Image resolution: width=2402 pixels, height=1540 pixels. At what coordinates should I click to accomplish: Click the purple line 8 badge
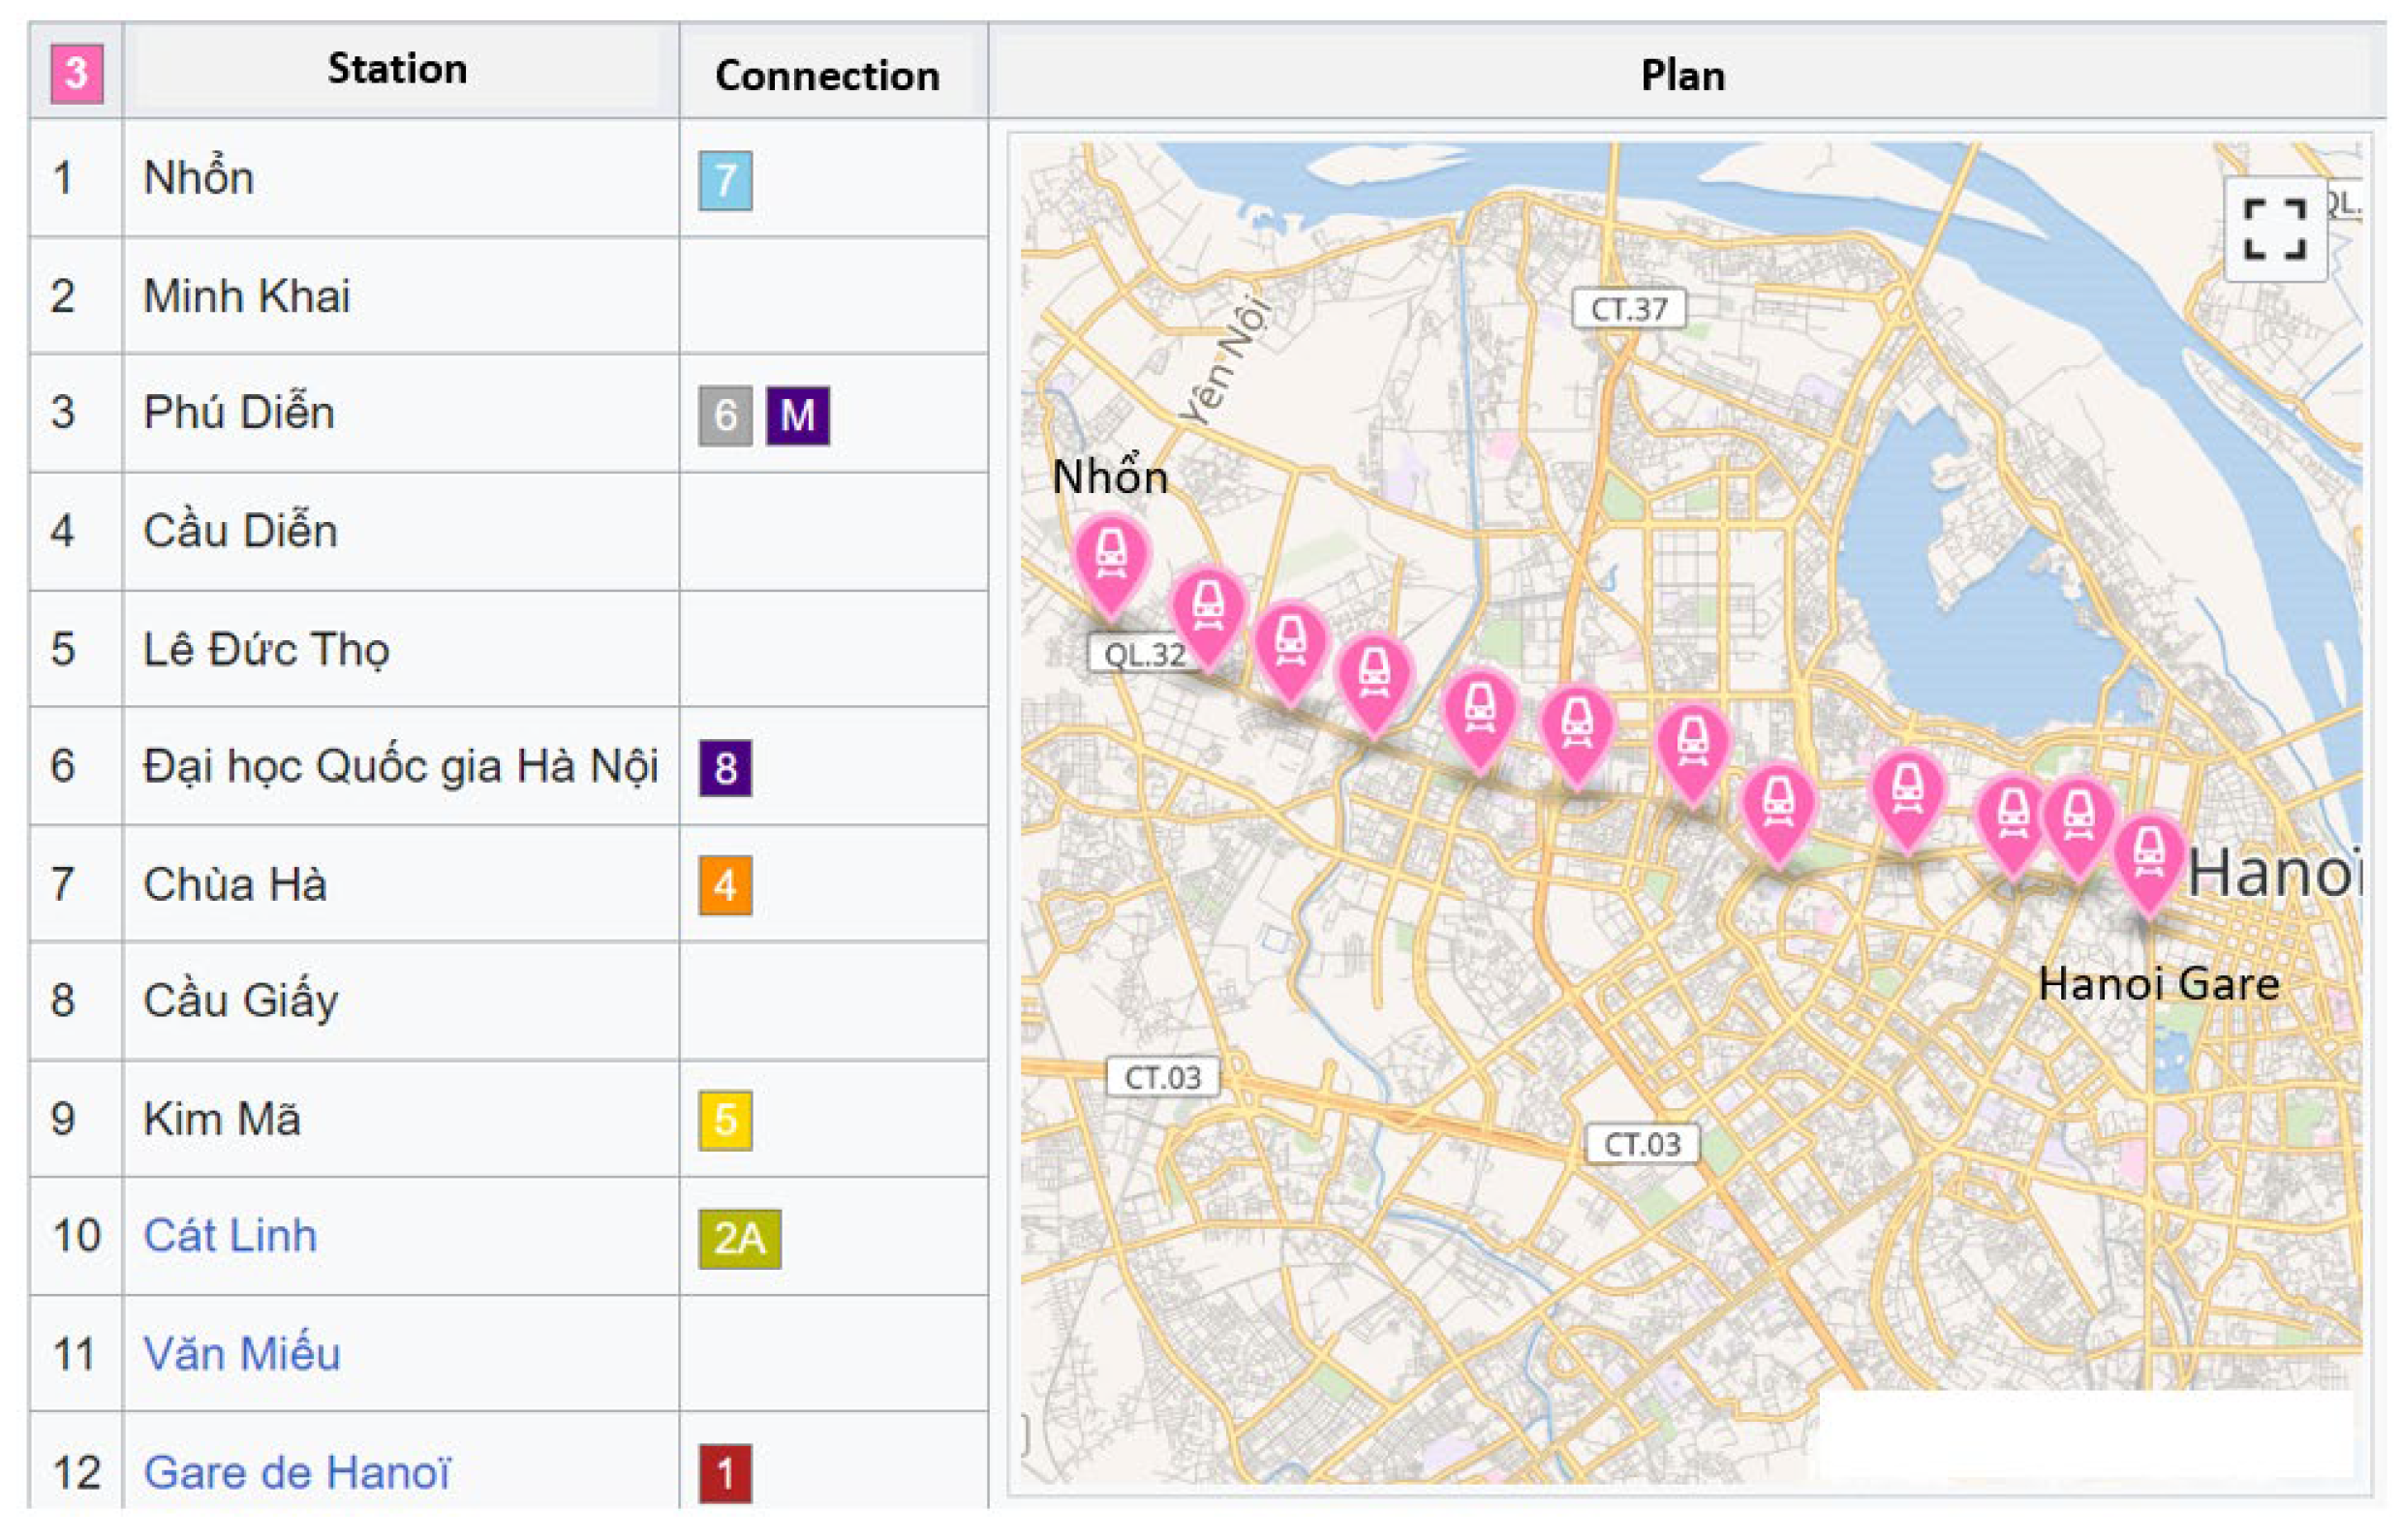(x=725, y=768)
